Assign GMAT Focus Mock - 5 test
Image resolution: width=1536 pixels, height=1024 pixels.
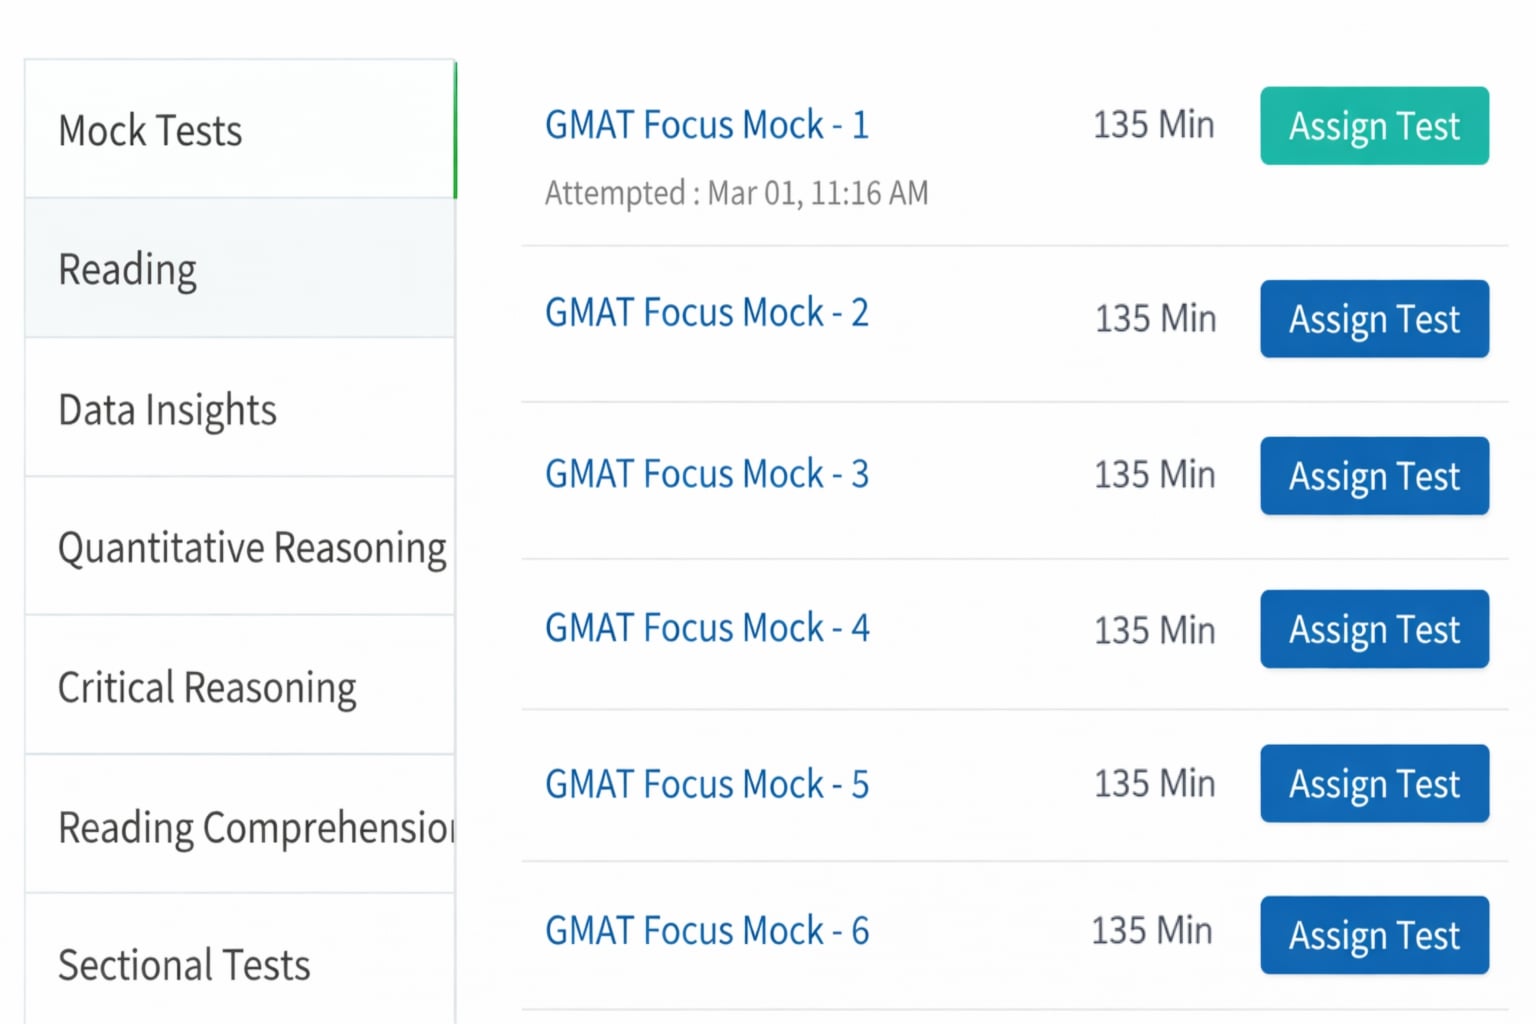click(x=1374, y=783)
